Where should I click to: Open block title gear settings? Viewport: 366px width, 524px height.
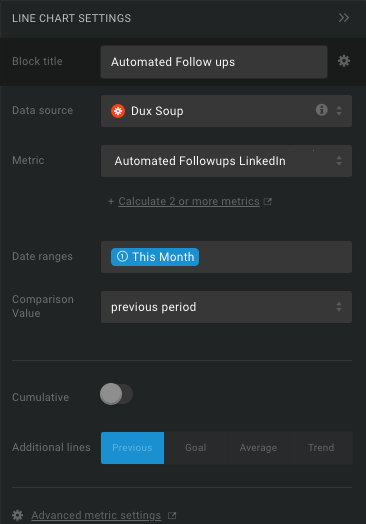click(344, 61)
